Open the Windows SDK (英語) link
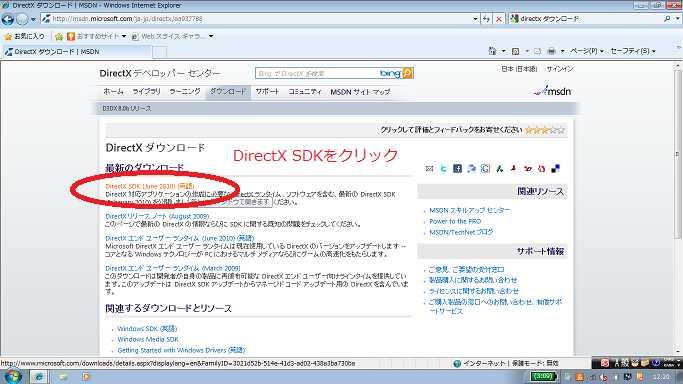This screenshot has height=384, width=683. click(147, 329)
